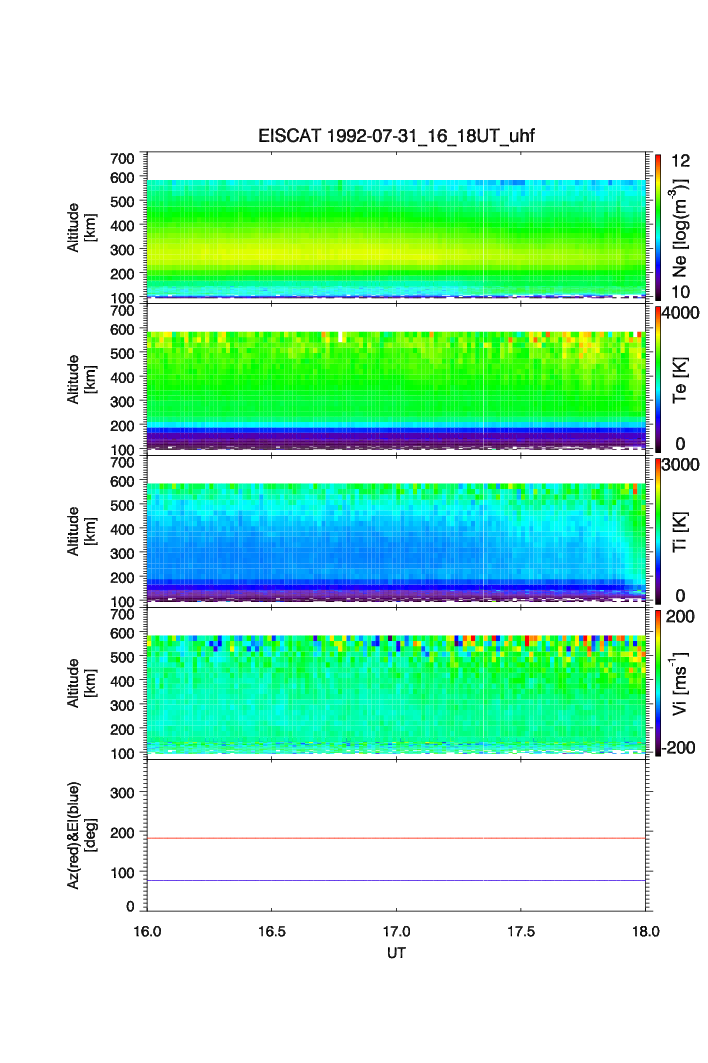Click the Altitude [km] label of Ti panel
Image resolution: width=708 pixels, height=1063 pixels.
(x=81, y=532)
